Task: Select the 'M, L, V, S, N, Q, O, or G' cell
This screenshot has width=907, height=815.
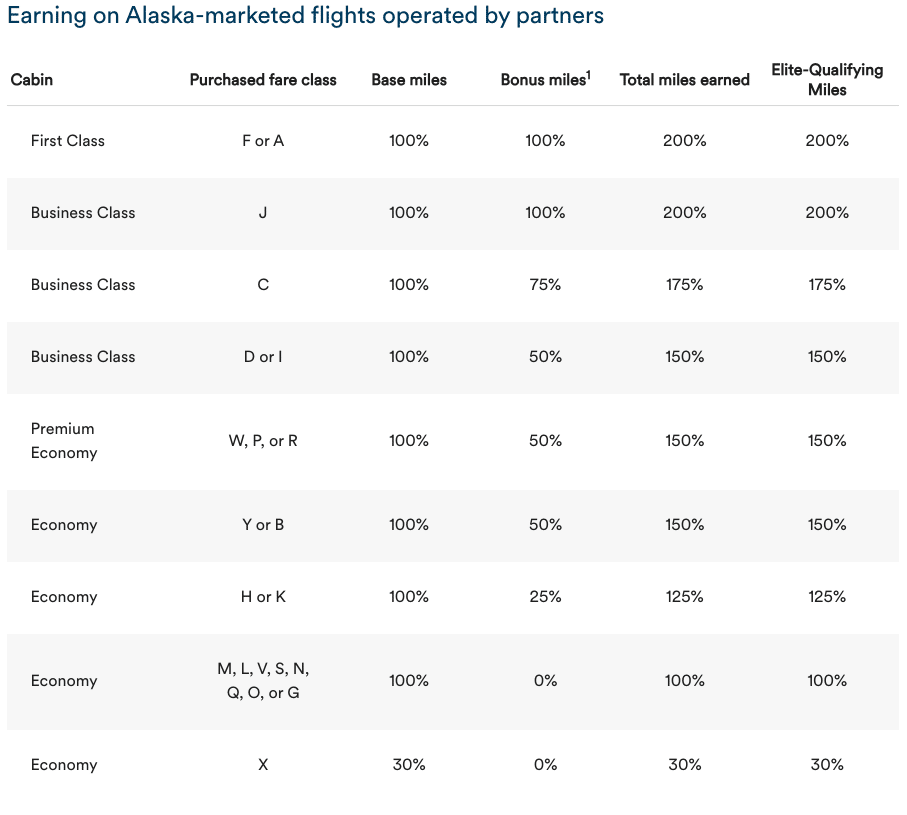Action: coord(263,681)
